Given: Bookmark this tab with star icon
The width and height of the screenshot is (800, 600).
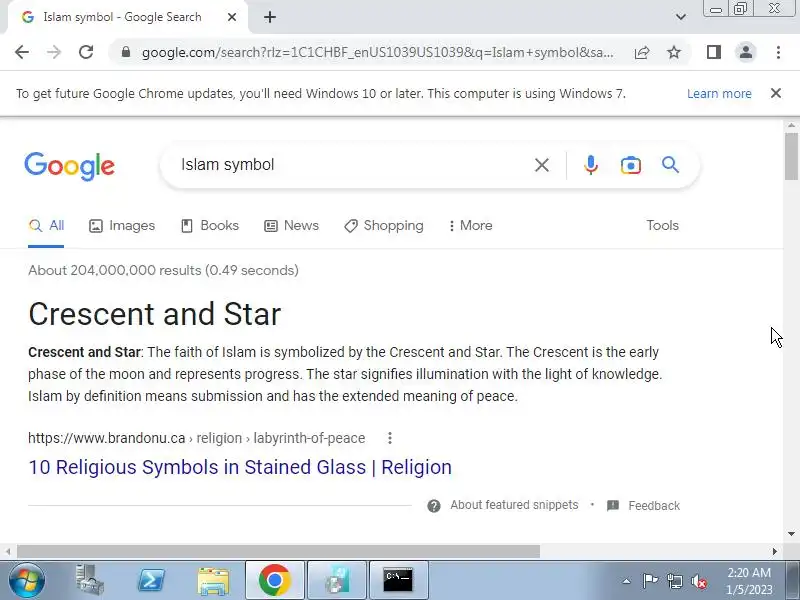Looking at the screenshot, I should [x=674, y=52].
